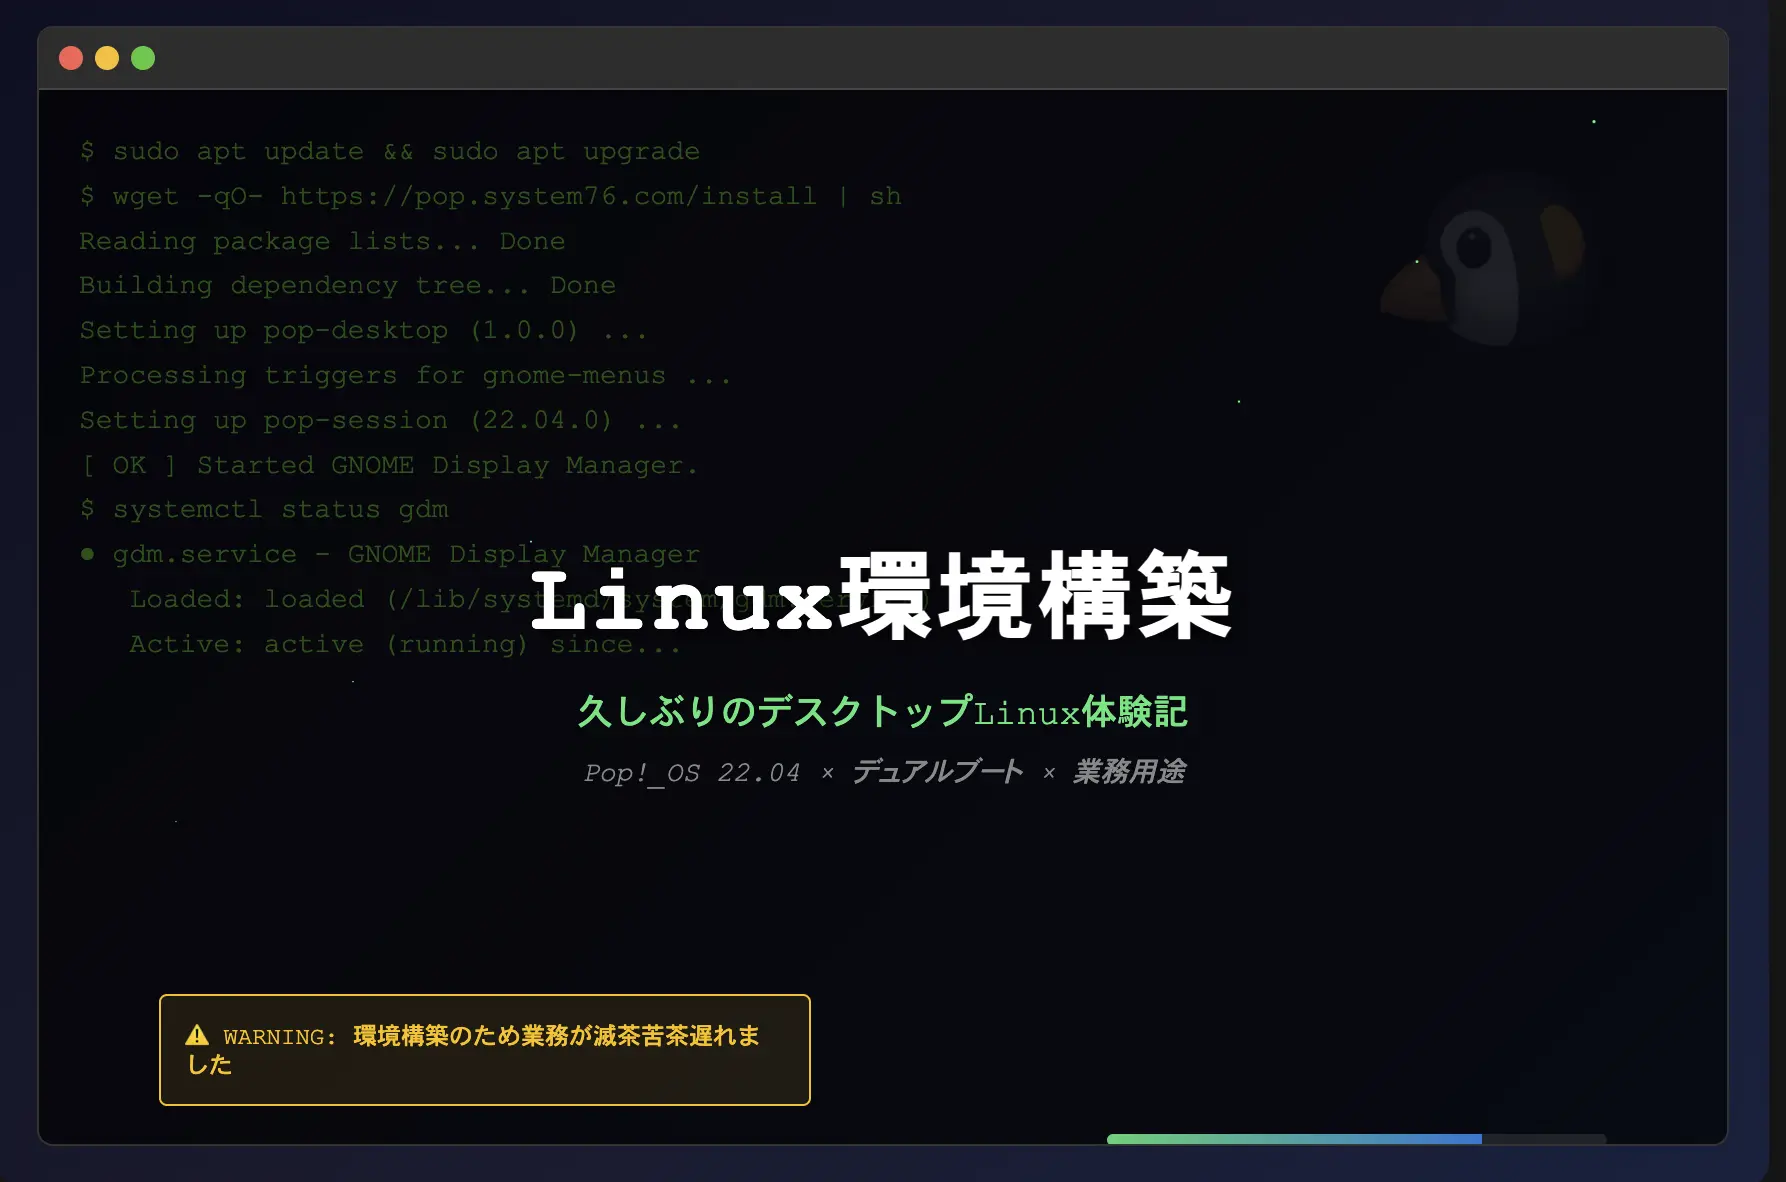Click the [ OK ] status marker

coord(129,465)
